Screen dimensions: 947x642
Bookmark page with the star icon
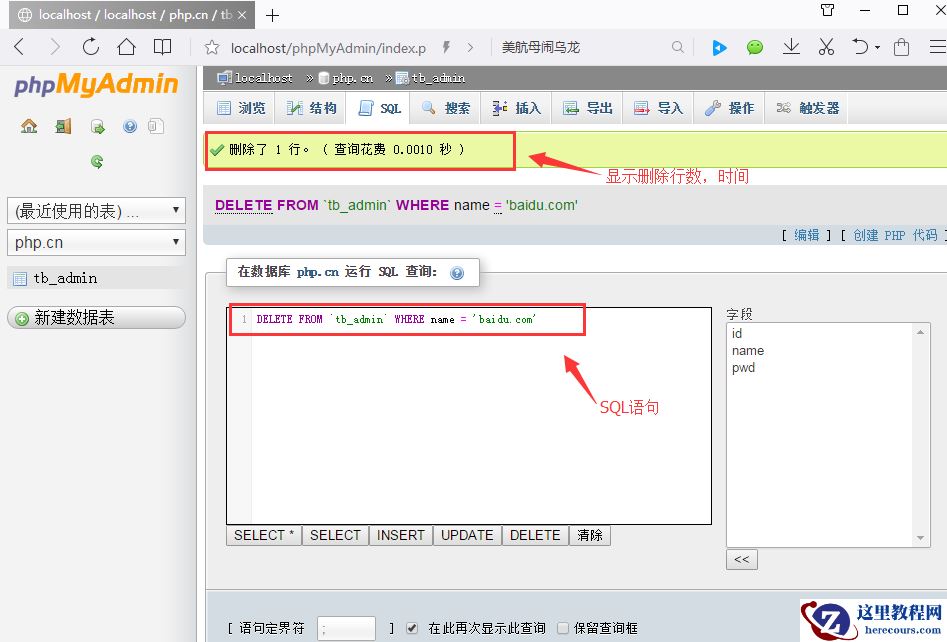(x=211, y=47)
